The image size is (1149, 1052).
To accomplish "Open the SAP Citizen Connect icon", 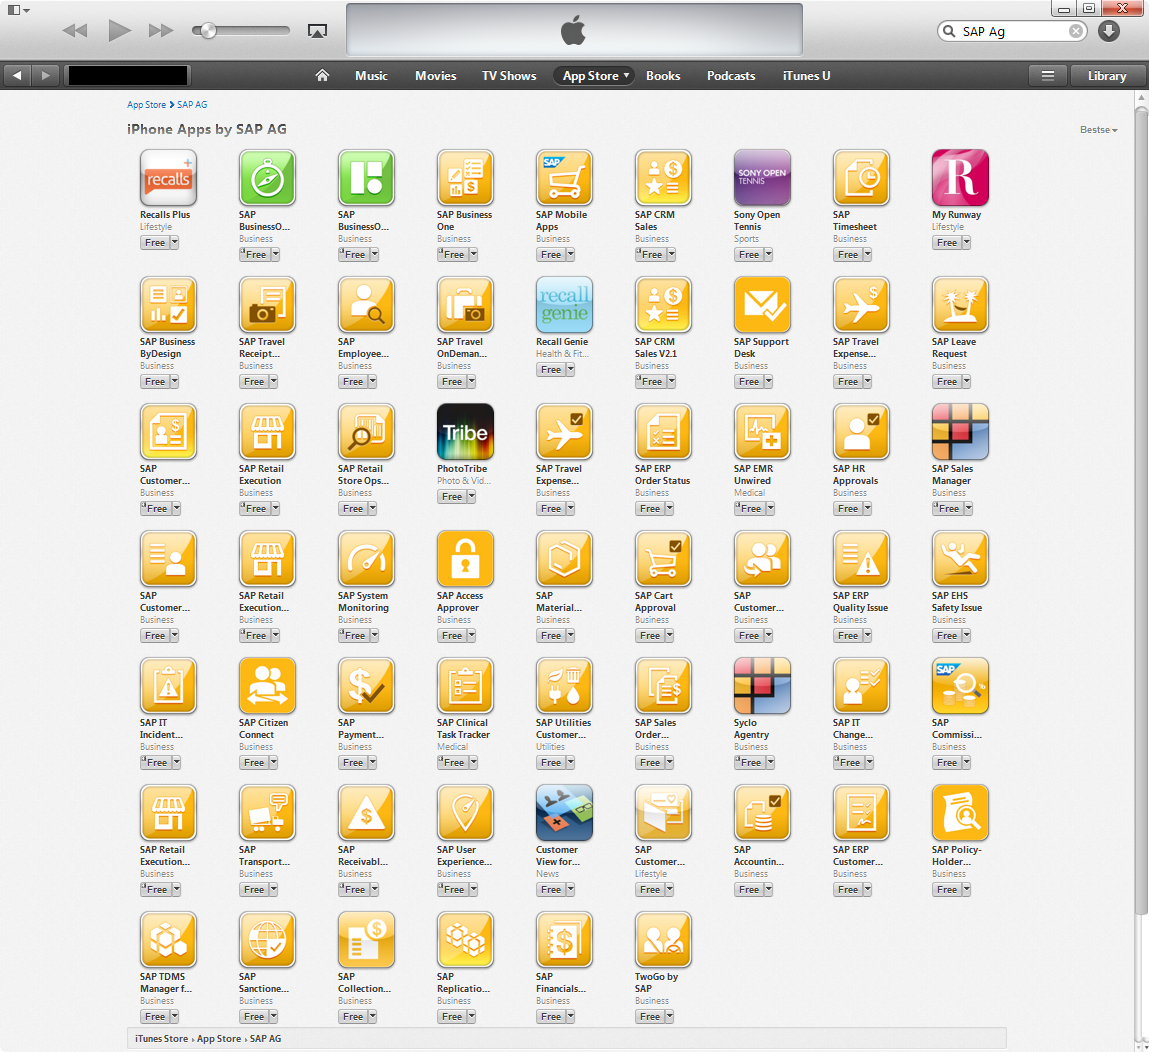I will coord(267,686).
